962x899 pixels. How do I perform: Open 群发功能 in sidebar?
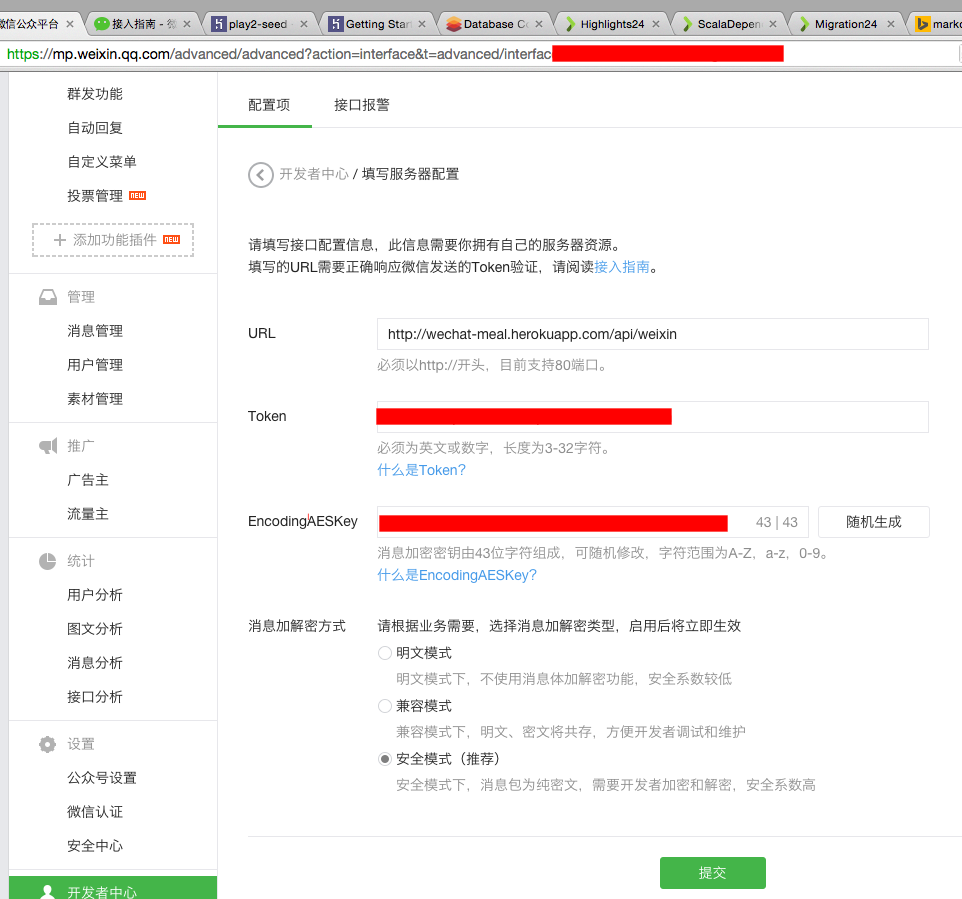click(95, 94)
